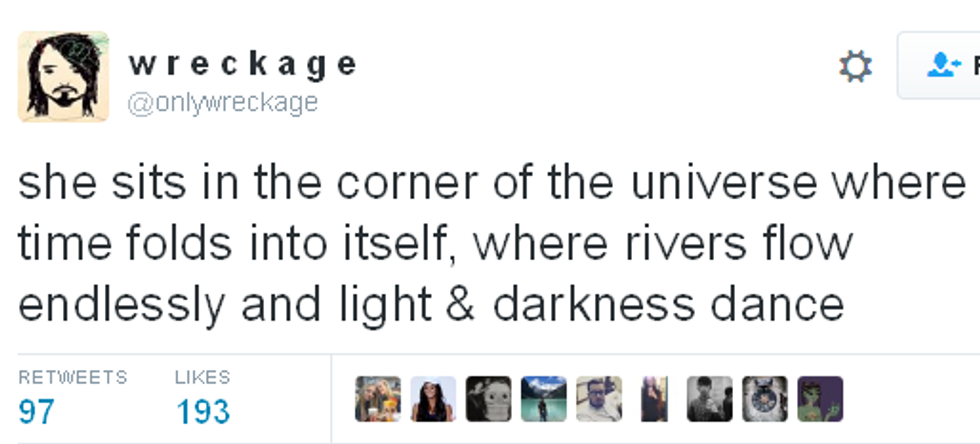Open wreckage's profile avatar
980x444 pixels.
pos(63,77)
